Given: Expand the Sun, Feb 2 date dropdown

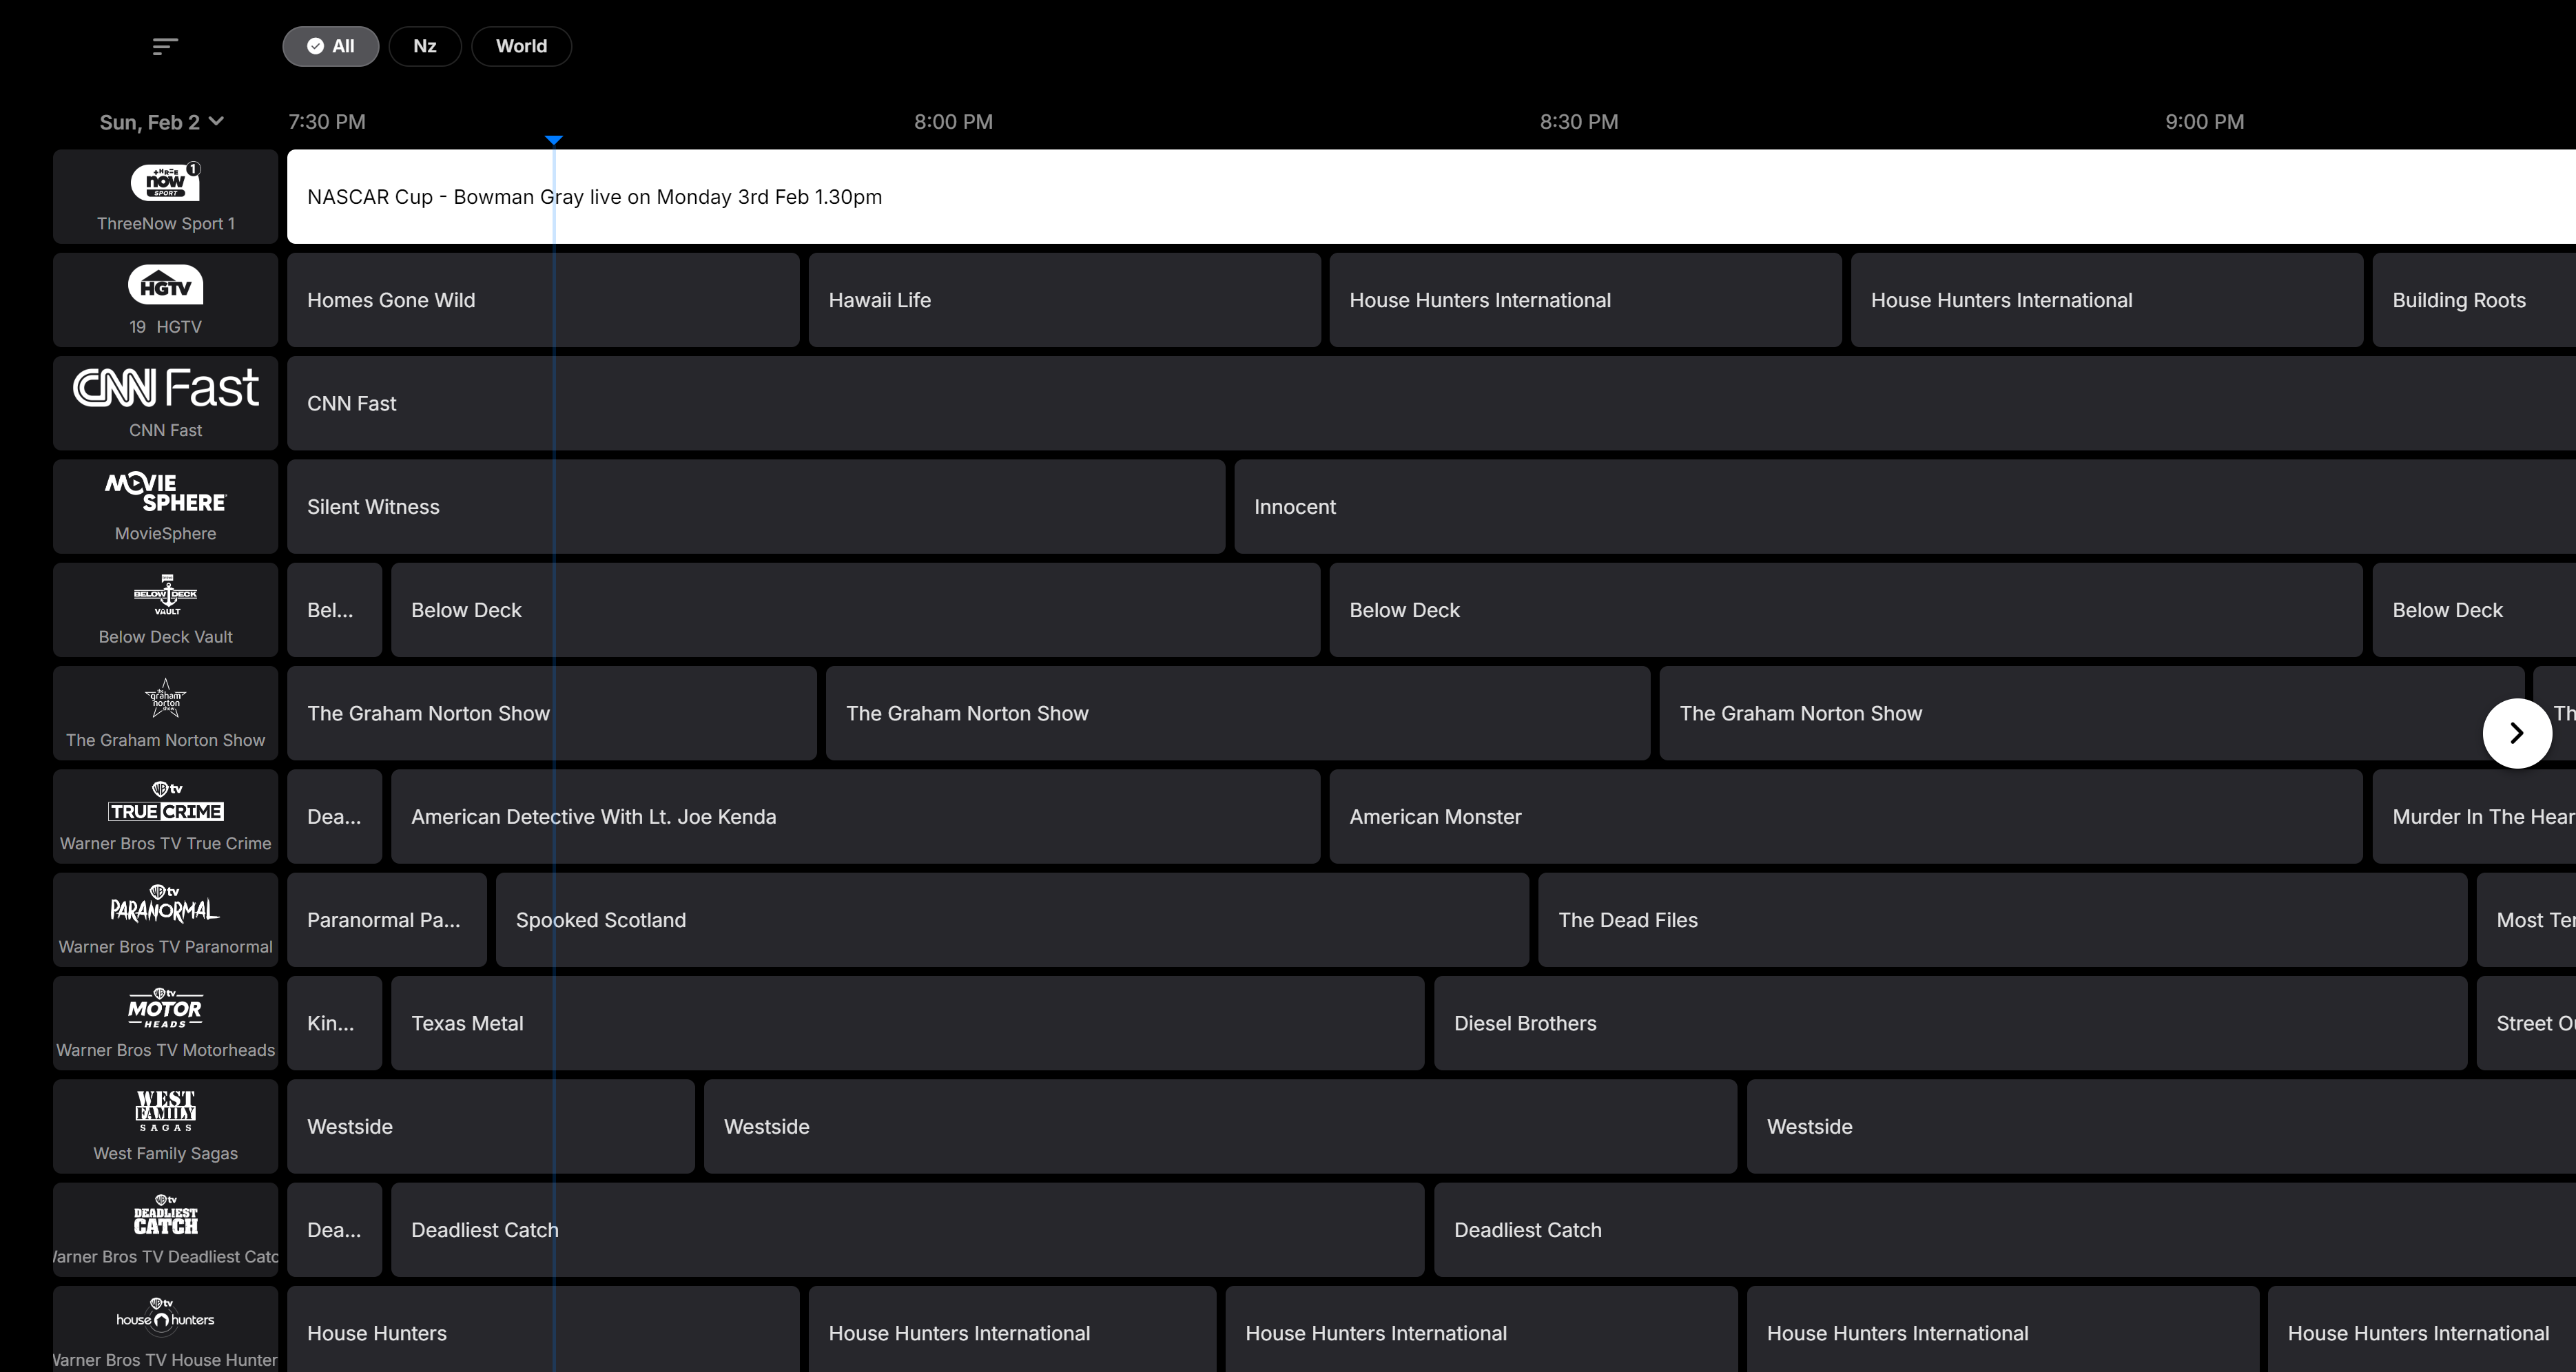Looking at the screenshot, I should pos(162,122).
